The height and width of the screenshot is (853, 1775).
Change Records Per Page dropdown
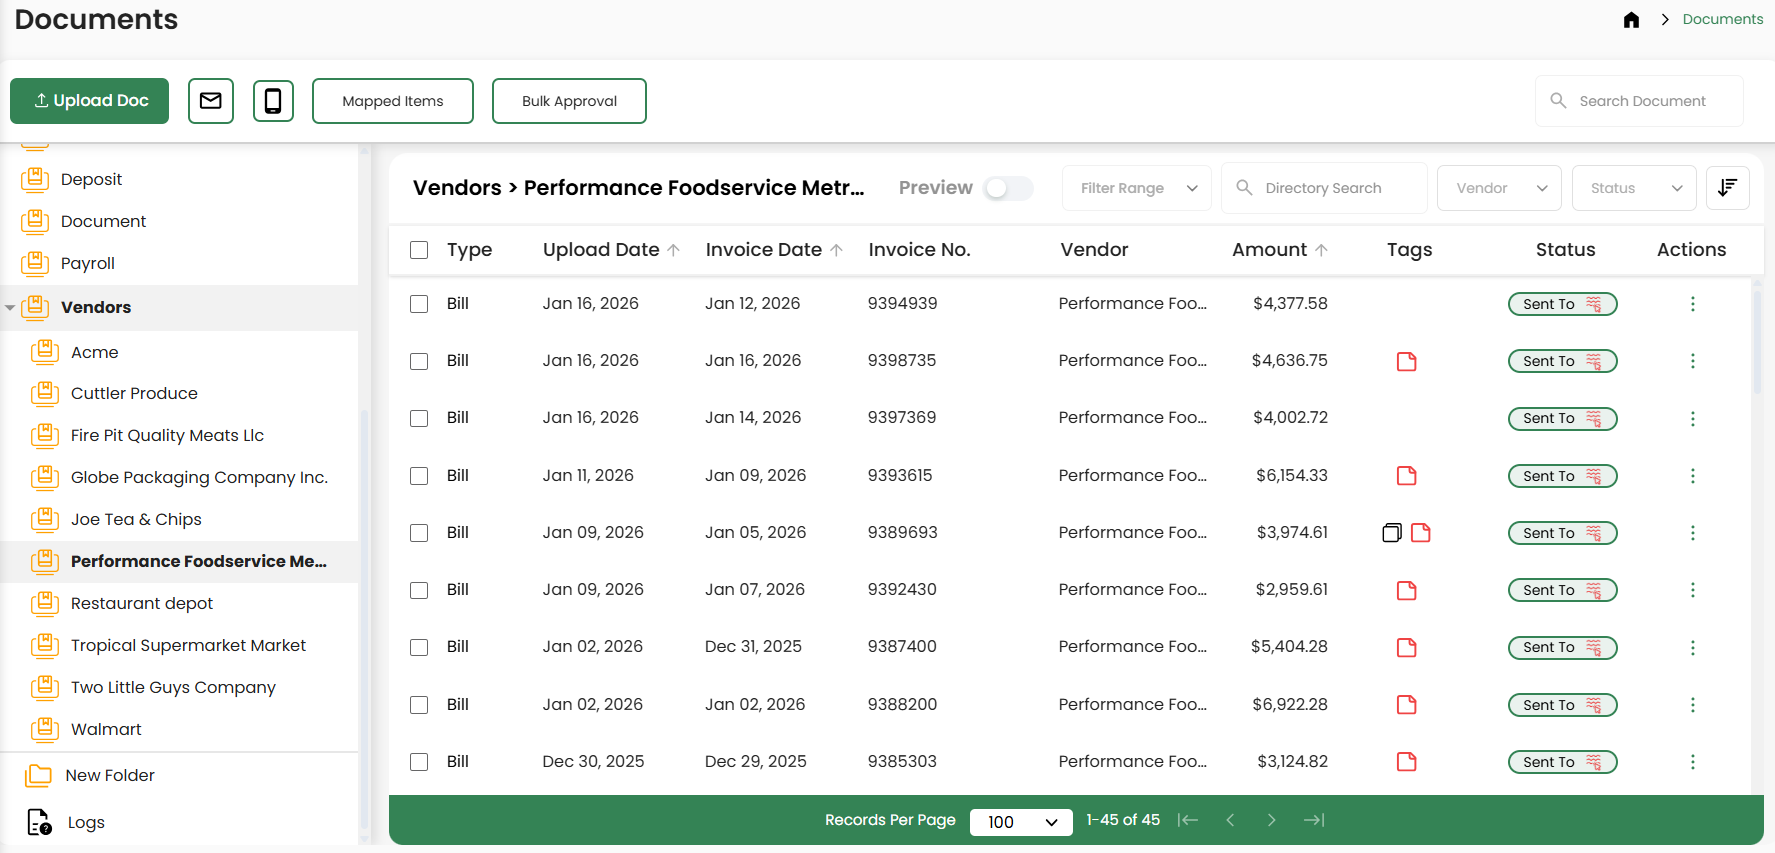tap(1021, 821)
